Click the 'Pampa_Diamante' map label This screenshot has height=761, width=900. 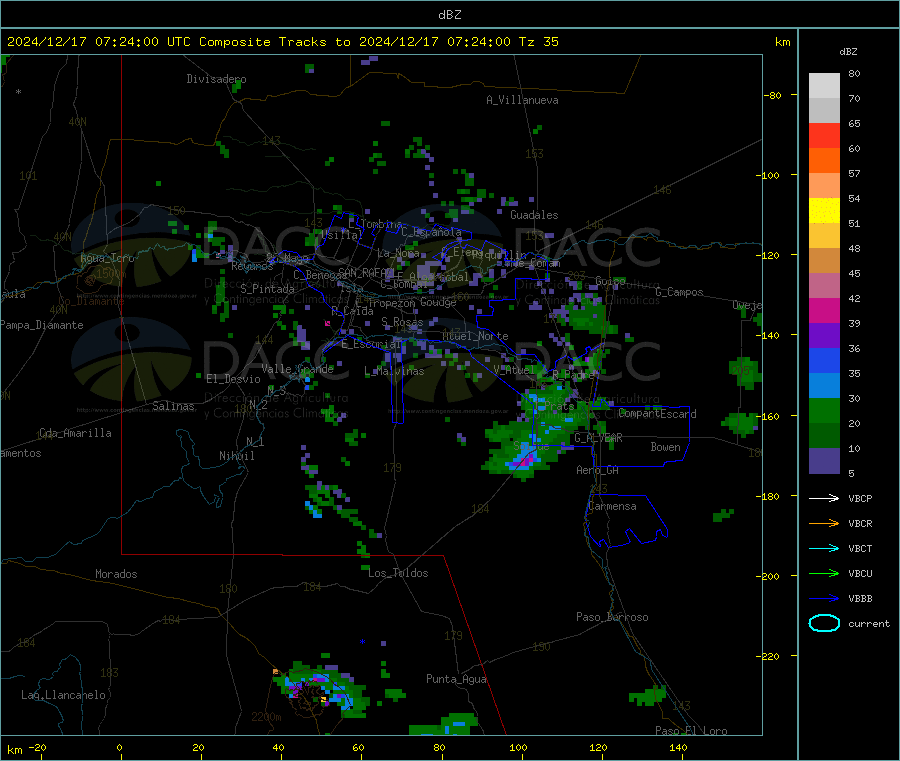click(42, 325)
